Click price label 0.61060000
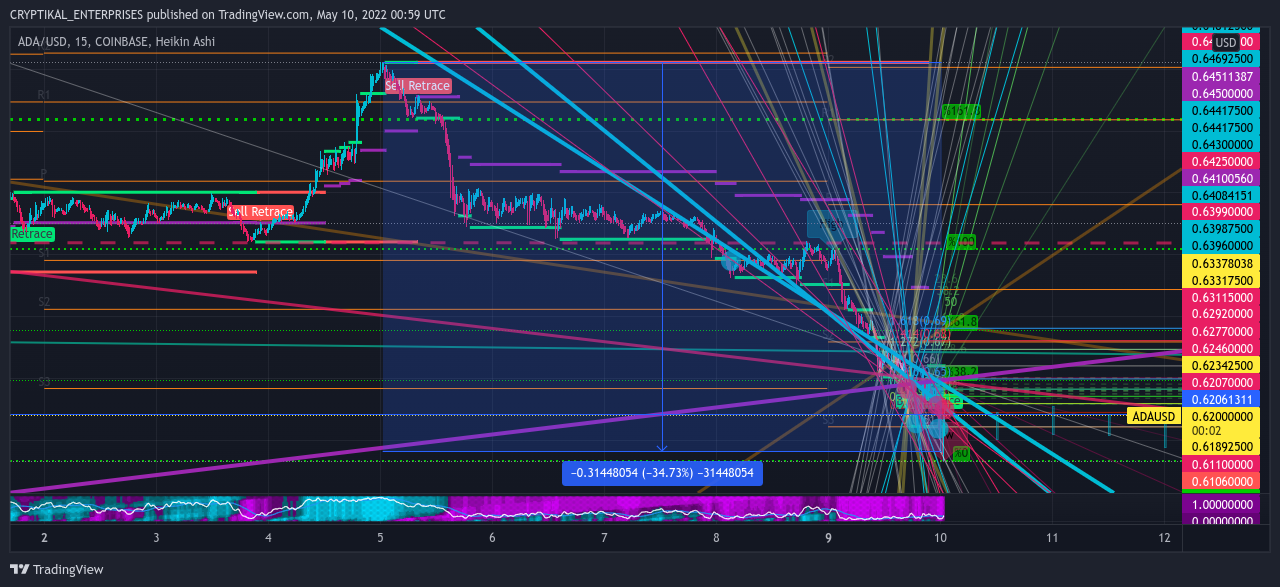Image resolution: width=1280 pixels, height=587 pixels. (1222, 483)
